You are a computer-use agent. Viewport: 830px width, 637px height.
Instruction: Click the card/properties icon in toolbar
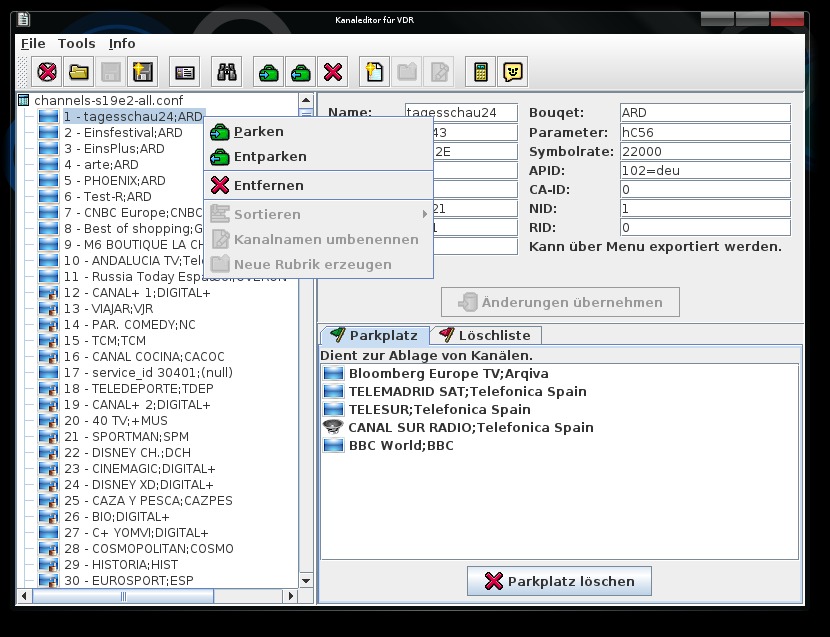coord(185,72)
